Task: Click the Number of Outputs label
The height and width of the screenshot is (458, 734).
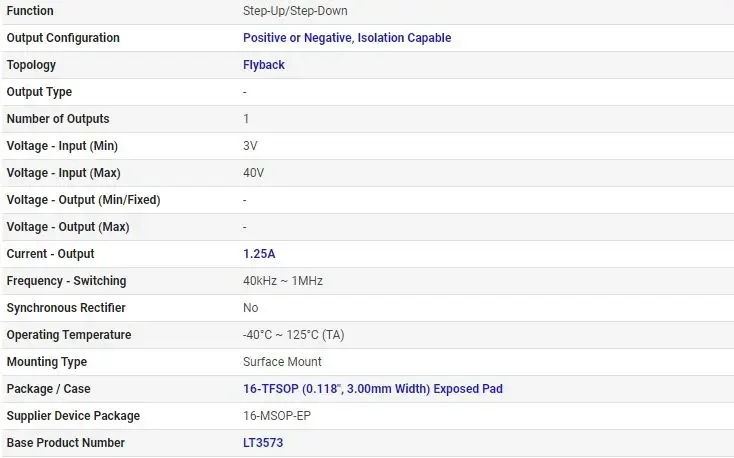Action: point(58,119)
